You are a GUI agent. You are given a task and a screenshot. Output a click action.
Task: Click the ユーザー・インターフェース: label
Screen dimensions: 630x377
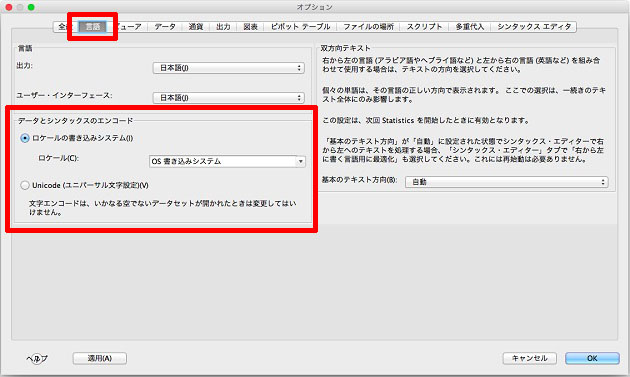pos(64,96)
